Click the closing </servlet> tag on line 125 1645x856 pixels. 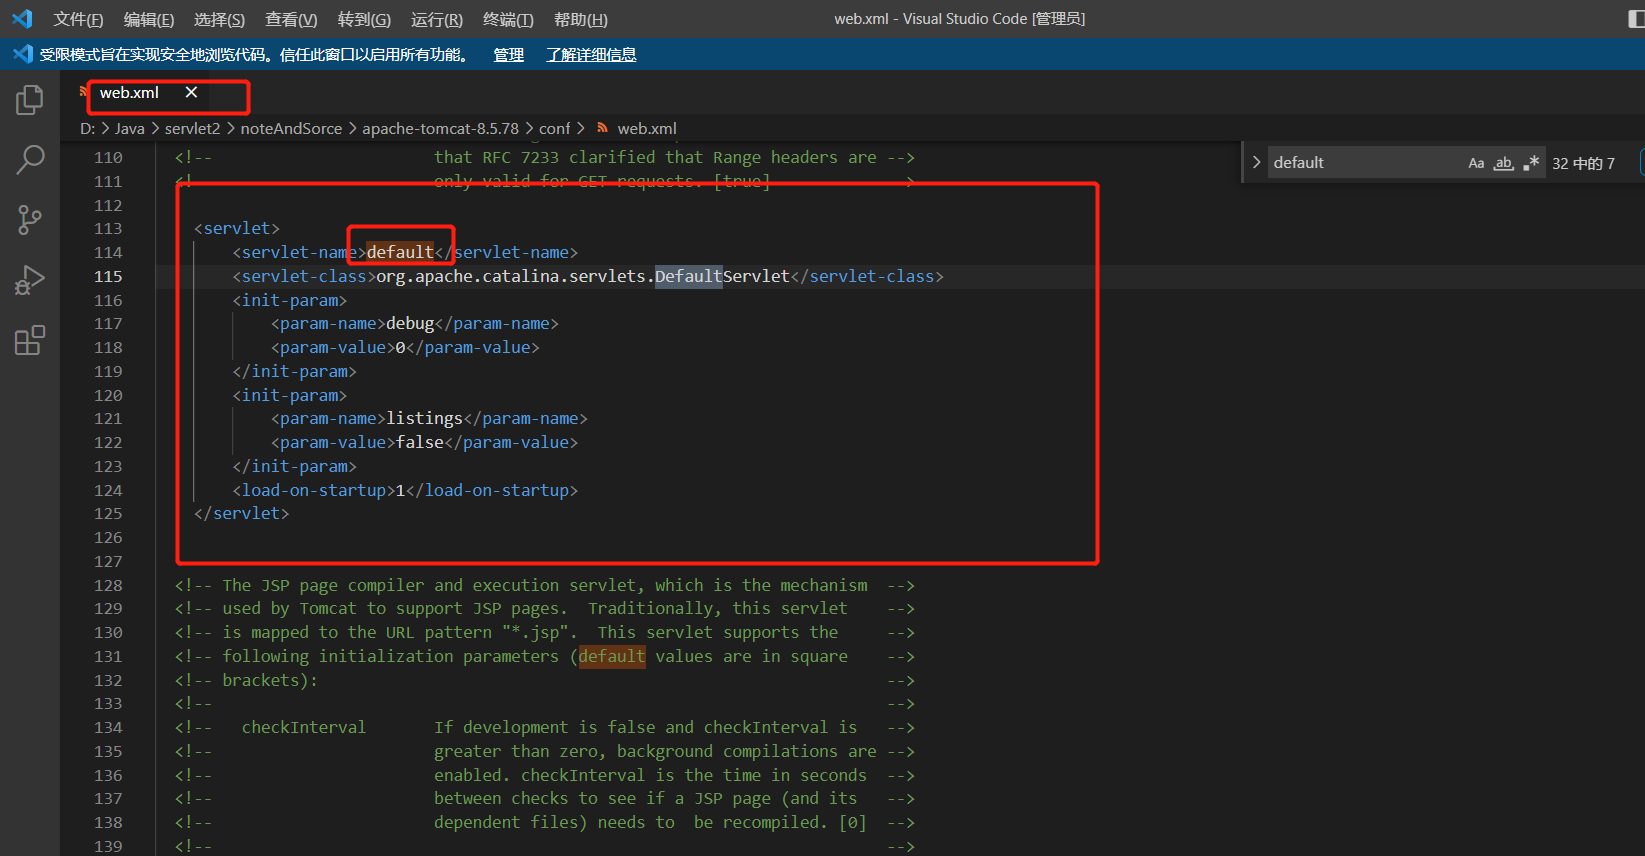(x=242, y=513)
